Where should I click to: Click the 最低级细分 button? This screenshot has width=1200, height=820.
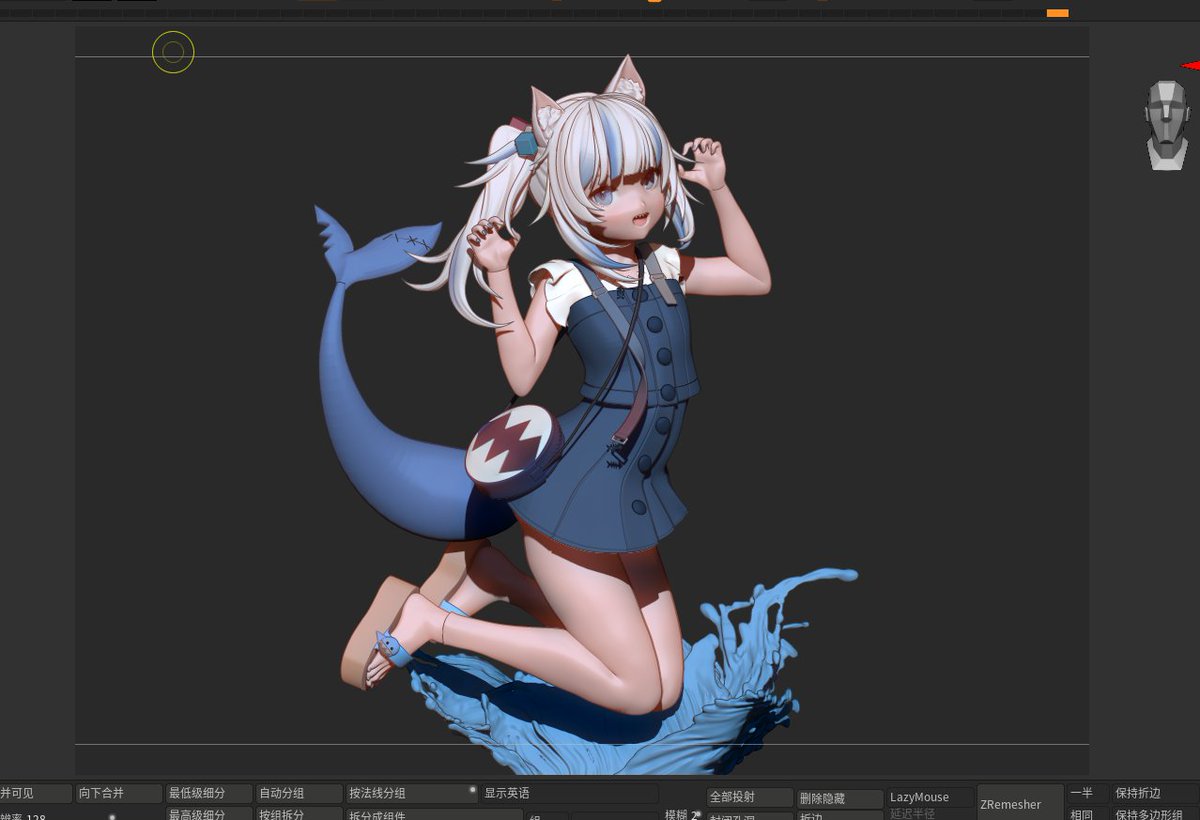tap(209, 793)
